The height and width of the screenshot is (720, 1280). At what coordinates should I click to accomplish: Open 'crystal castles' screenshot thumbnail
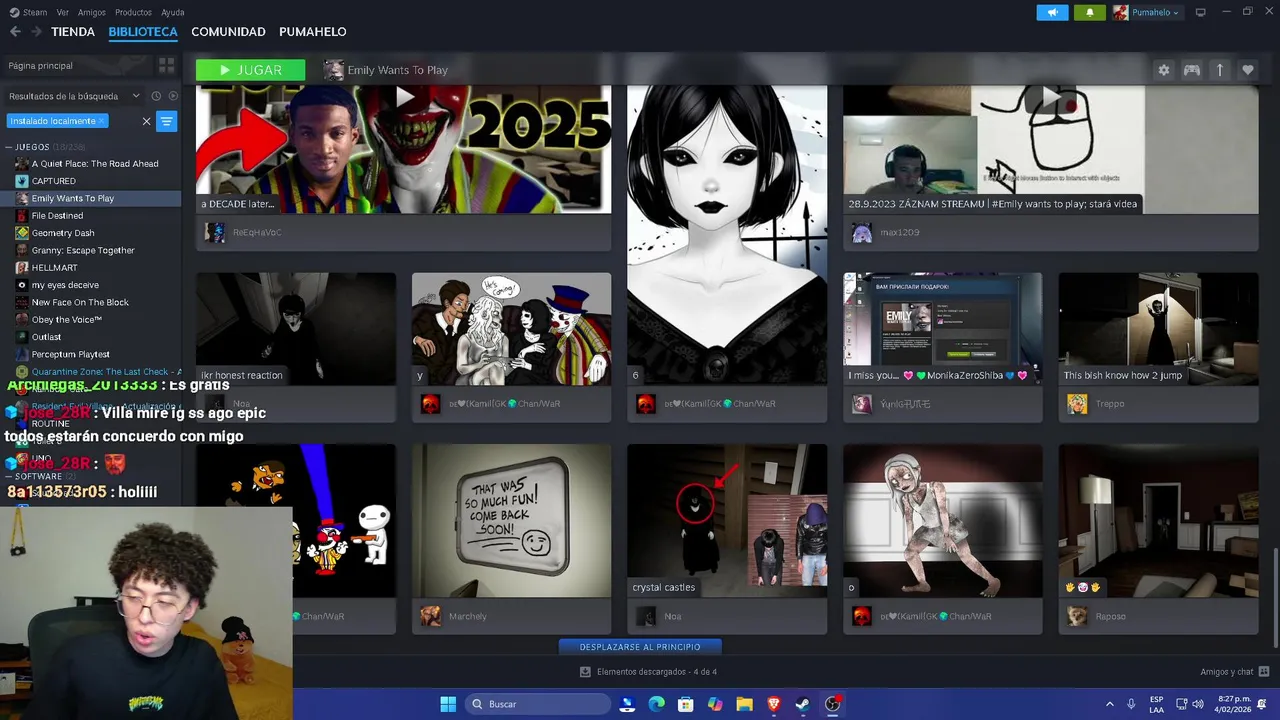tap(727, 521)
